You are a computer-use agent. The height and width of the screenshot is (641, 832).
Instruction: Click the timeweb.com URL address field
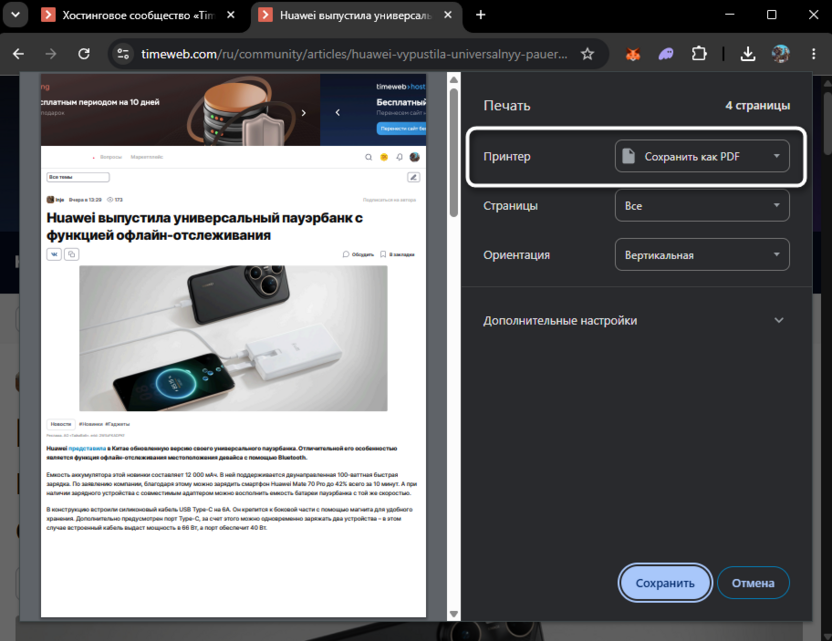(354, 54)
